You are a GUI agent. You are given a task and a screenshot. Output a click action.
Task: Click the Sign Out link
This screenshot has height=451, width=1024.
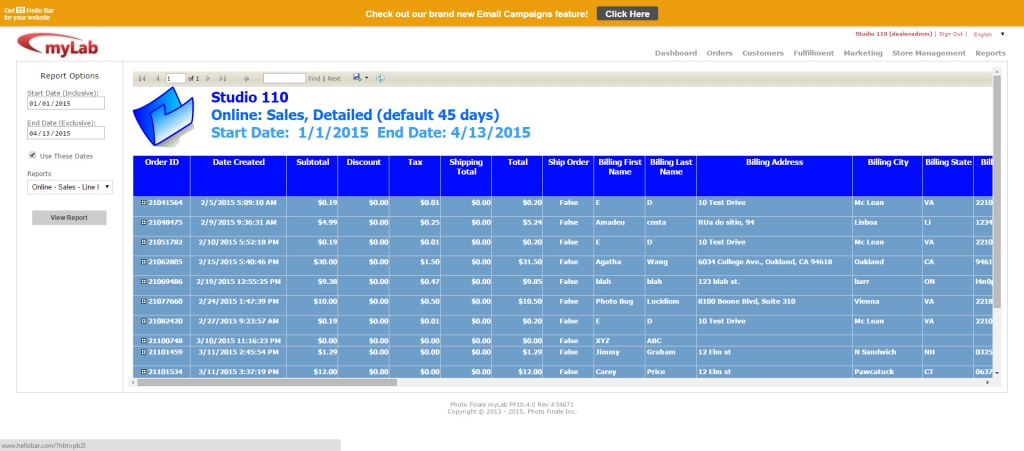tap(951, 34)
